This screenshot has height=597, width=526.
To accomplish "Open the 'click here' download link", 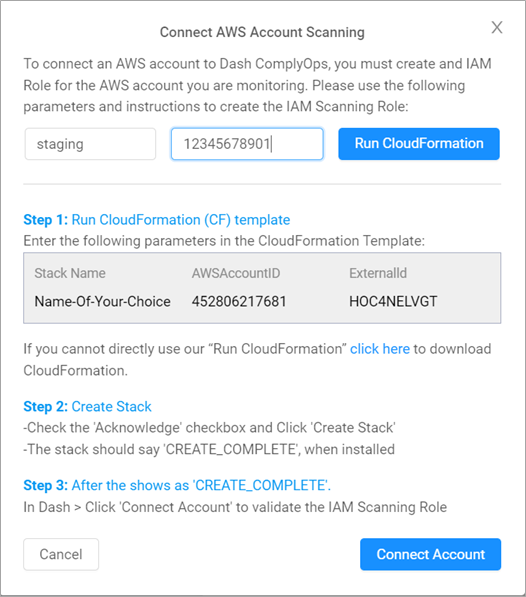I will point(379,349).
